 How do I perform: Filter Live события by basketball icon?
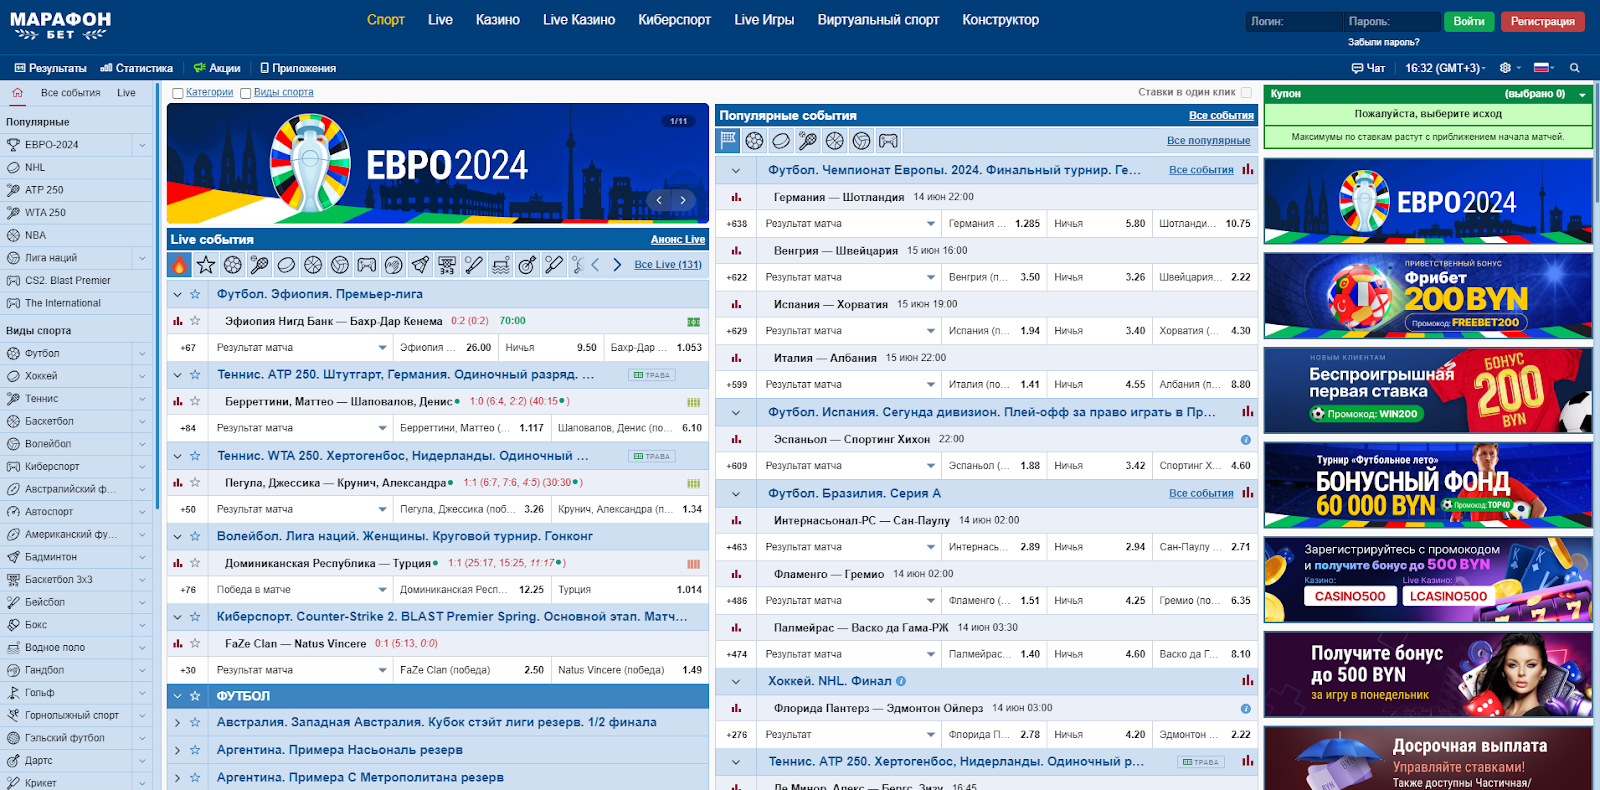pyautogui.click(x=313, y=265)
